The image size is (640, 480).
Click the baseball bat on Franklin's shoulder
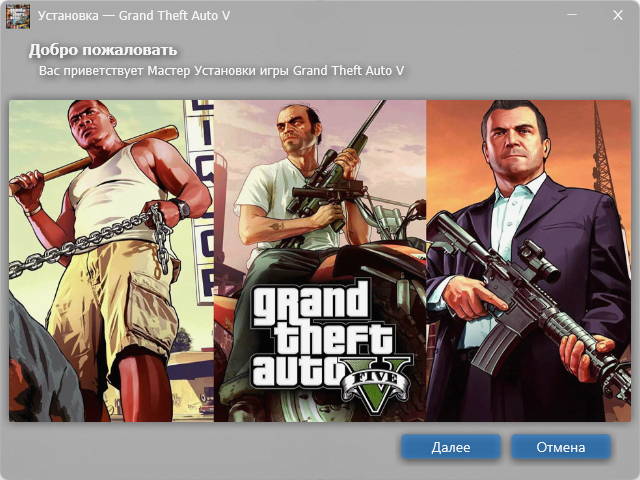pyautogui.click(x=94, y=159)
